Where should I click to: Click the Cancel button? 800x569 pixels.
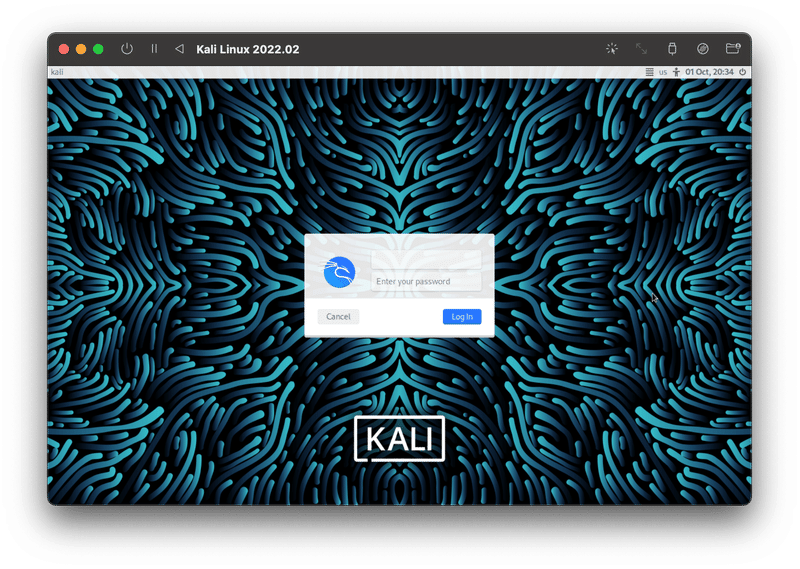(x=338, y=316)
